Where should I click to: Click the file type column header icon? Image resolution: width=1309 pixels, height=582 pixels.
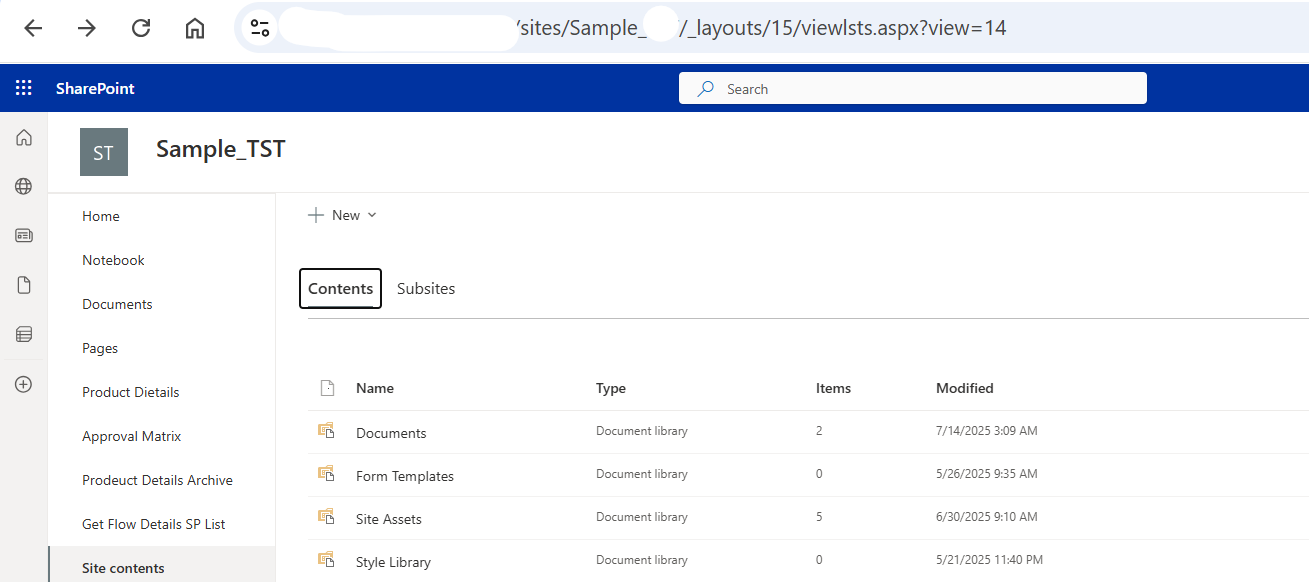click(x=325, y=388)
